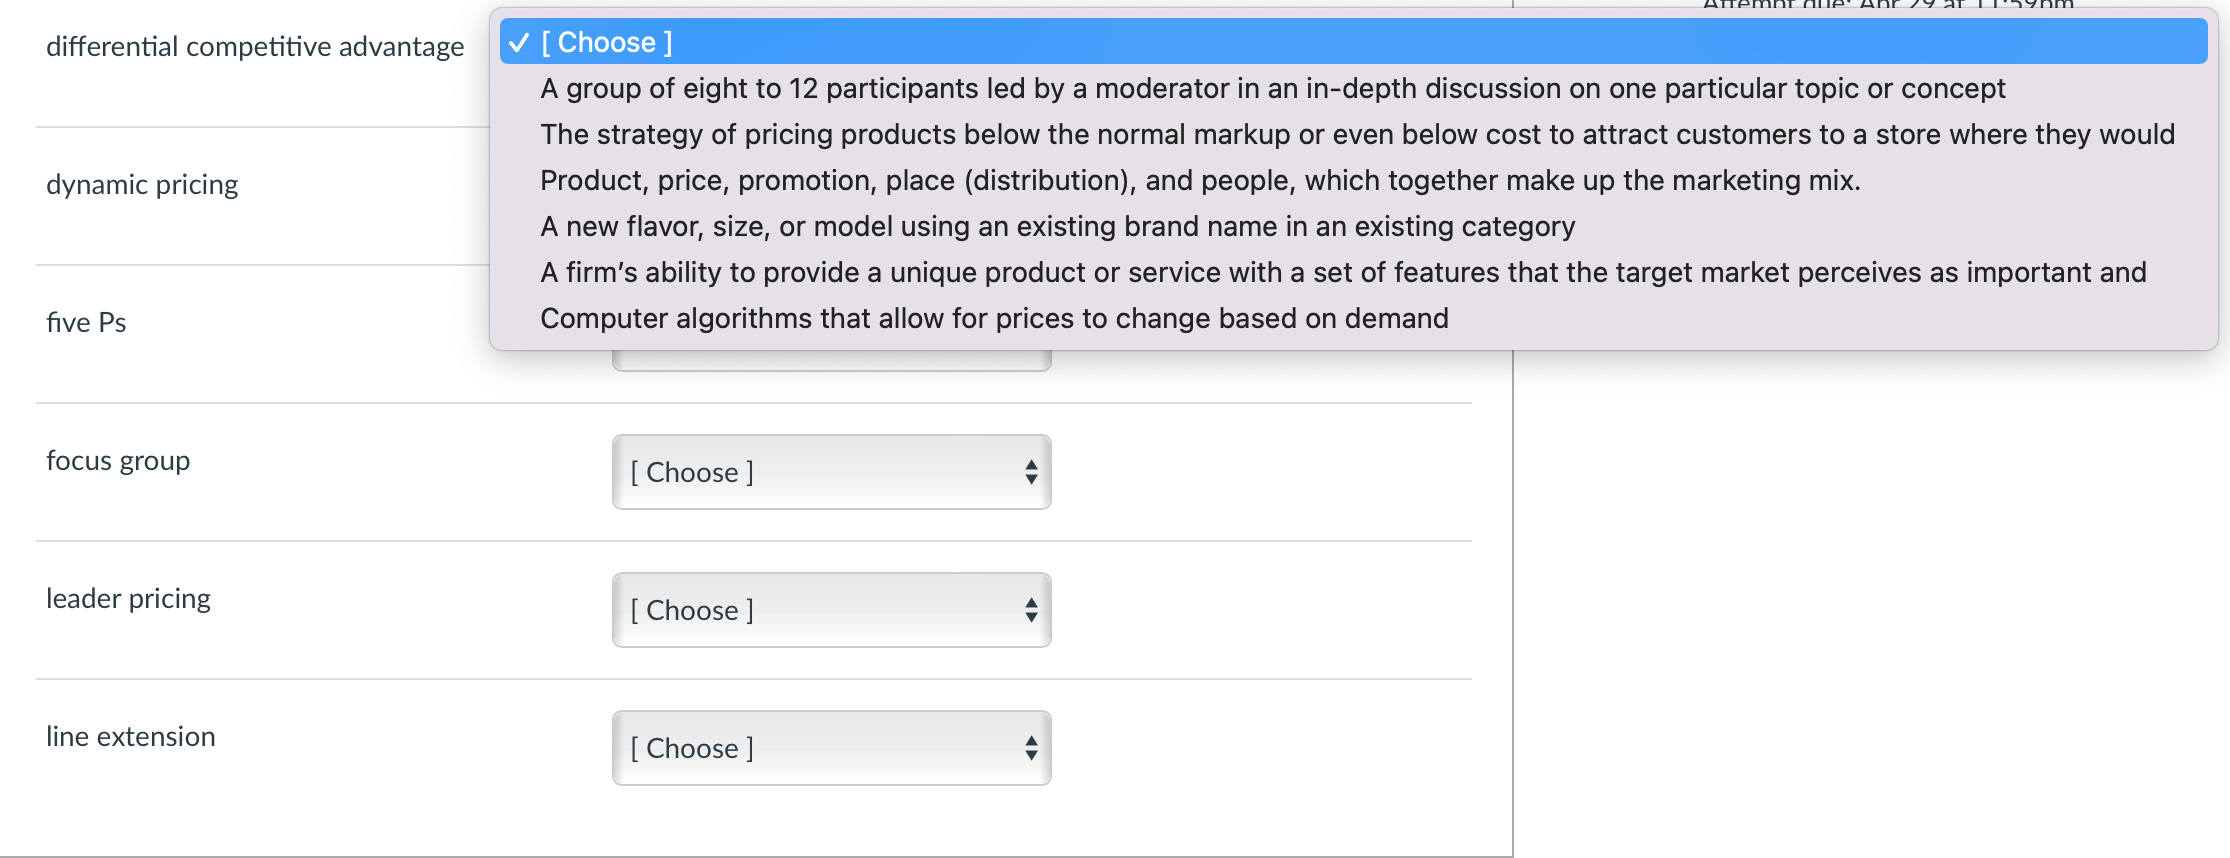Click the "five Ps" term label
Viewport: 2230px width, 858px height.
(x=86, y=322)
